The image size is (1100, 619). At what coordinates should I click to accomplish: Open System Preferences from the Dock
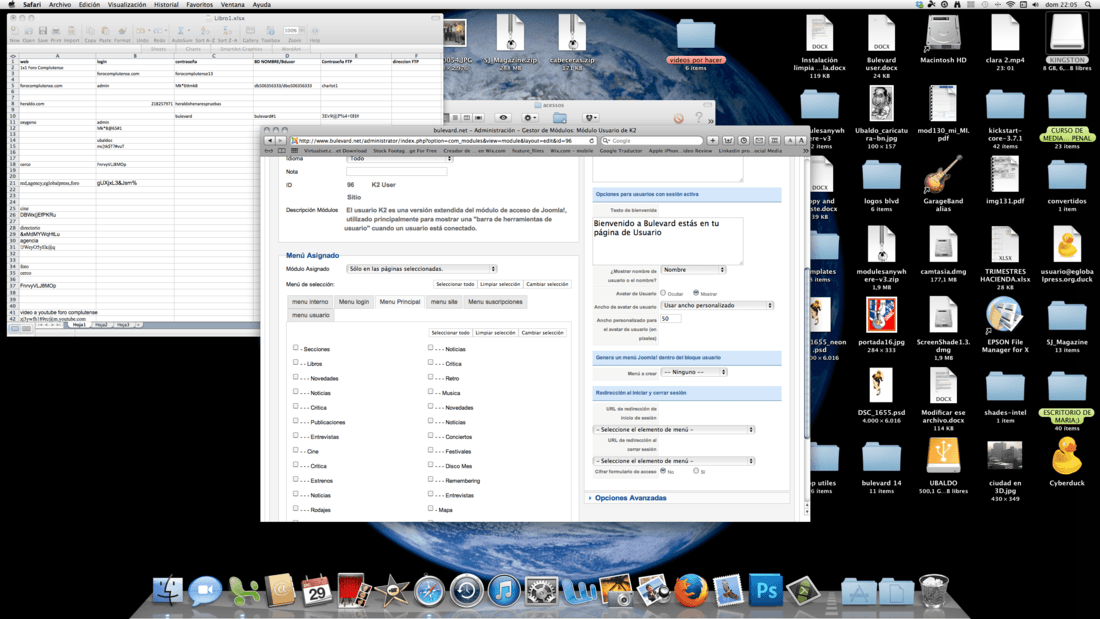point(542,591)
